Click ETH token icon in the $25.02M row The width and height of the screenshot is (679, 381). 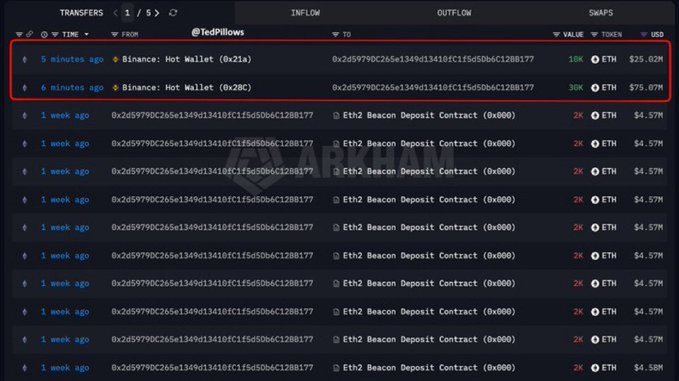coord(595,59)
